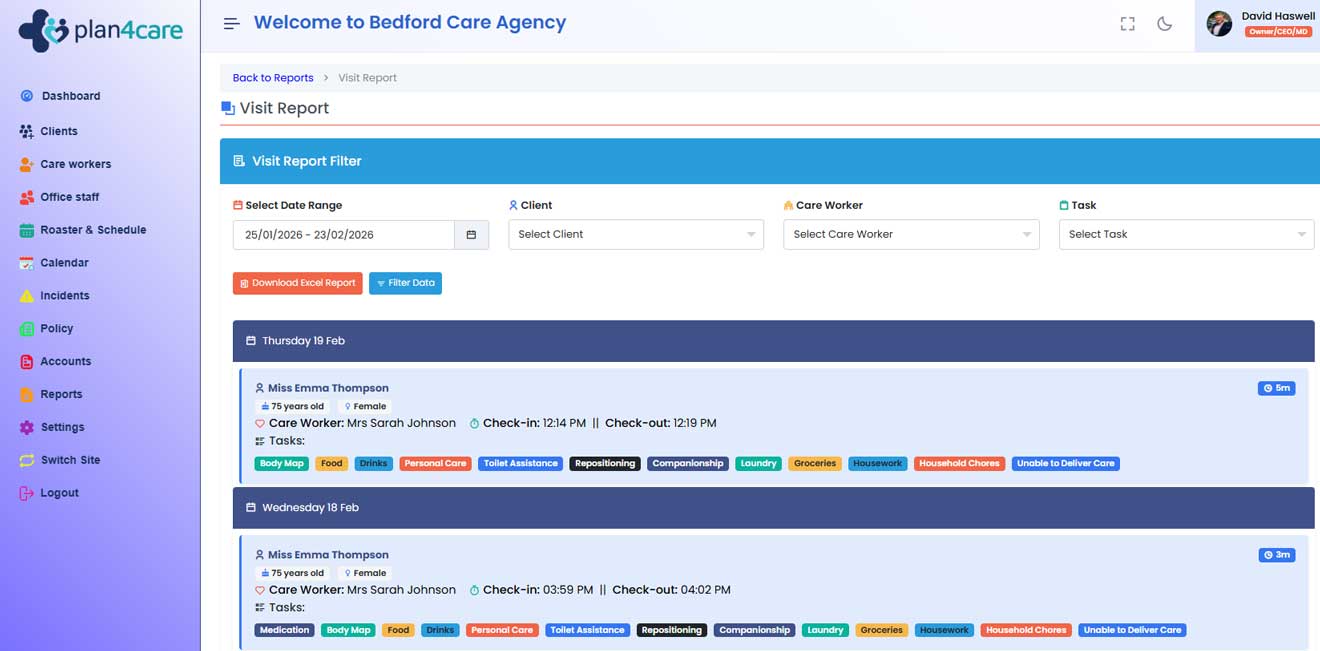
Task: Open Roaster & Schedule menu item
Action: [x=93, y=230]
